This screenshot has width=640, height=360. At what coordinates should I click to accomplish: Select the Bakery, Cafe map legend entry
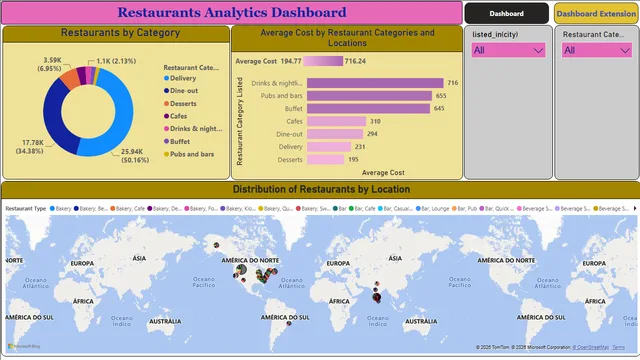click(127, 209)
